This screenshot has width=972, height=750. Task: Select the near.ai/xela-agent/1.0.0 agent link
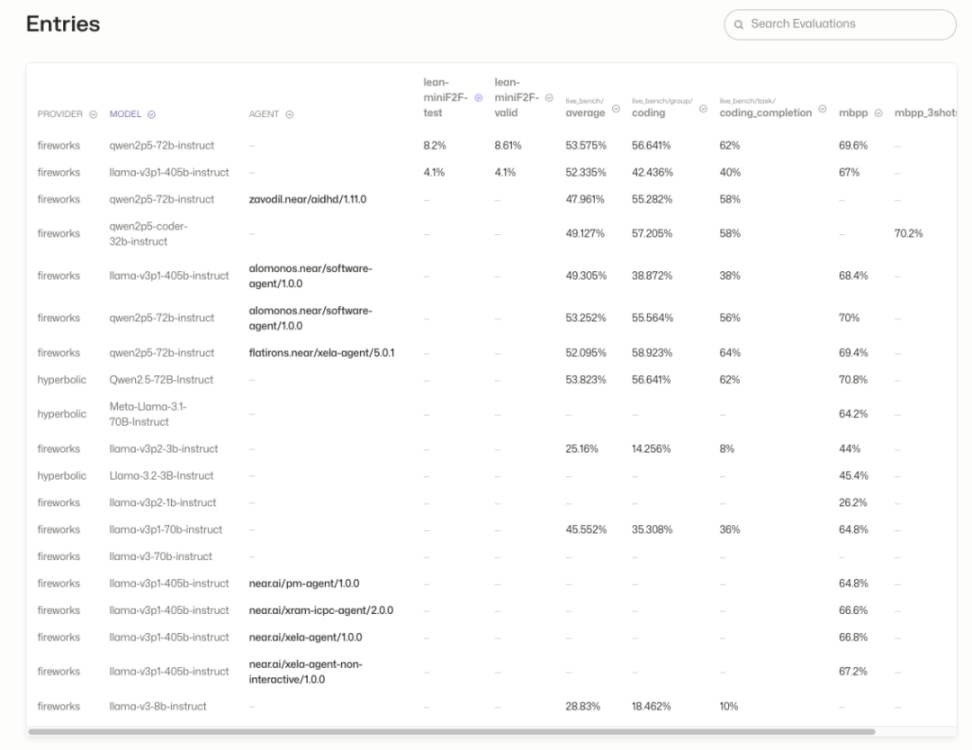point(305,637)
